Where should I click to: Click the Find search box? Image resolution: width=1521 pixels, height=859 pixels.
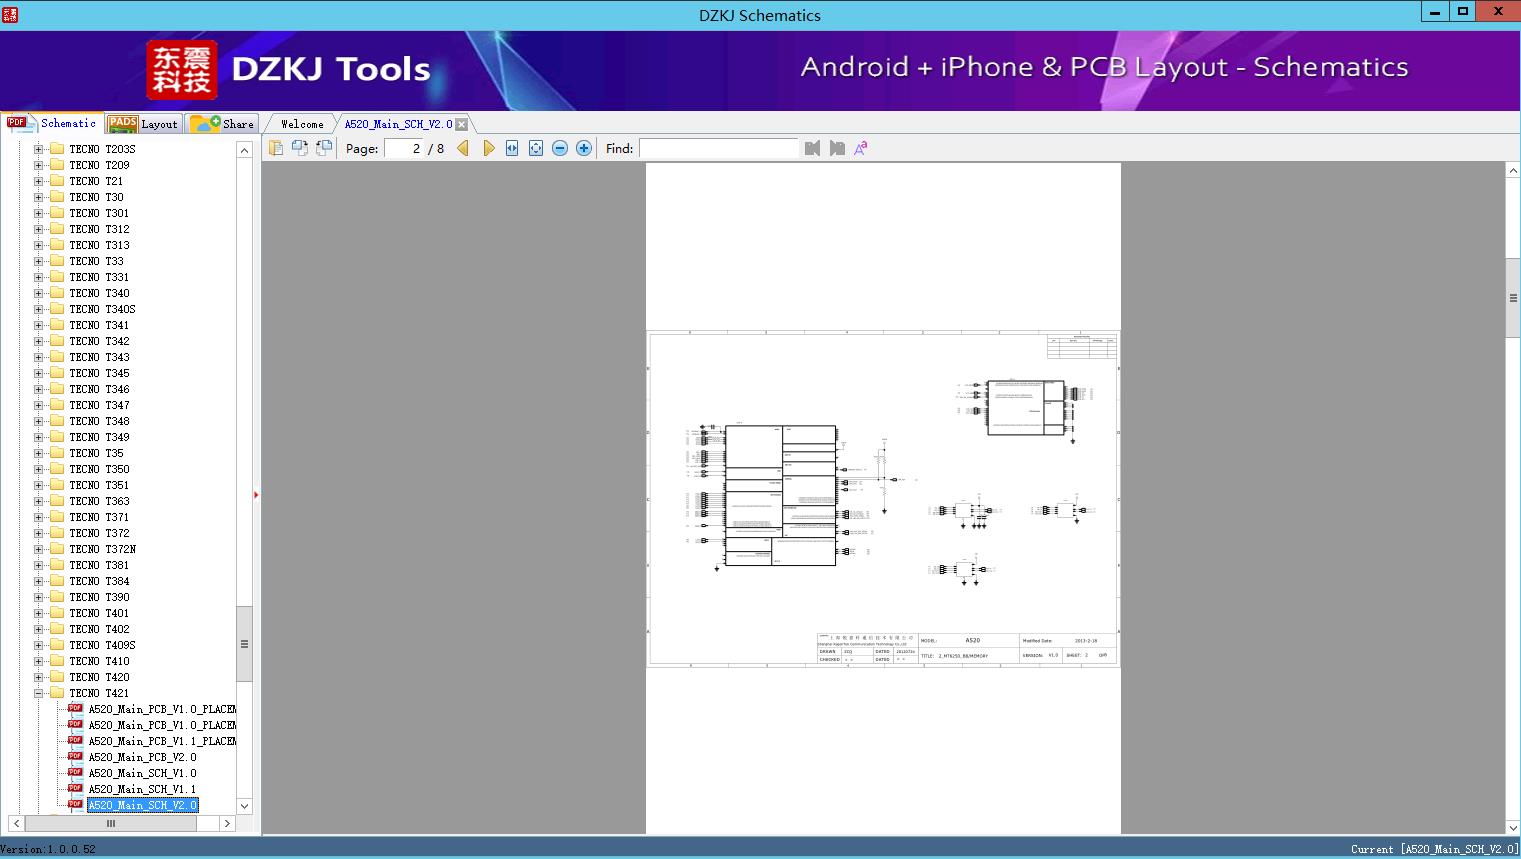(719, 148)
